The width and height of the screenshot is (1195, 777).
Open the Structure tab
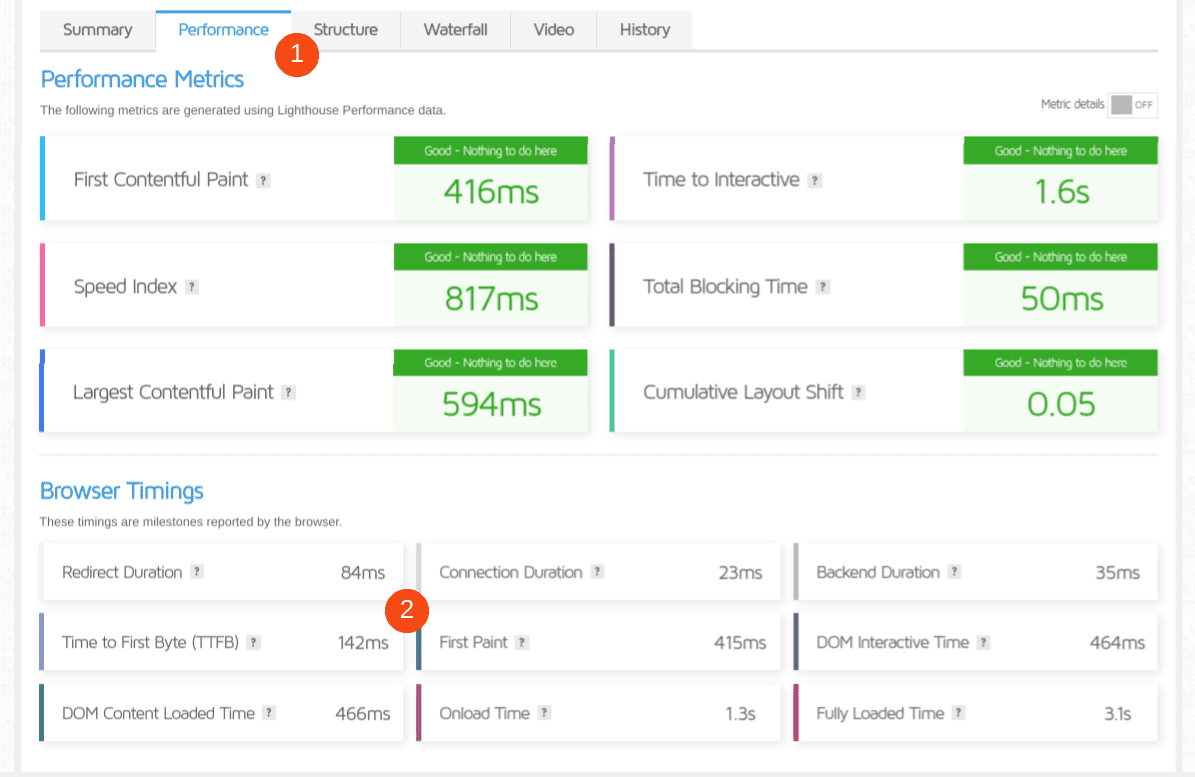pos(345,30)
